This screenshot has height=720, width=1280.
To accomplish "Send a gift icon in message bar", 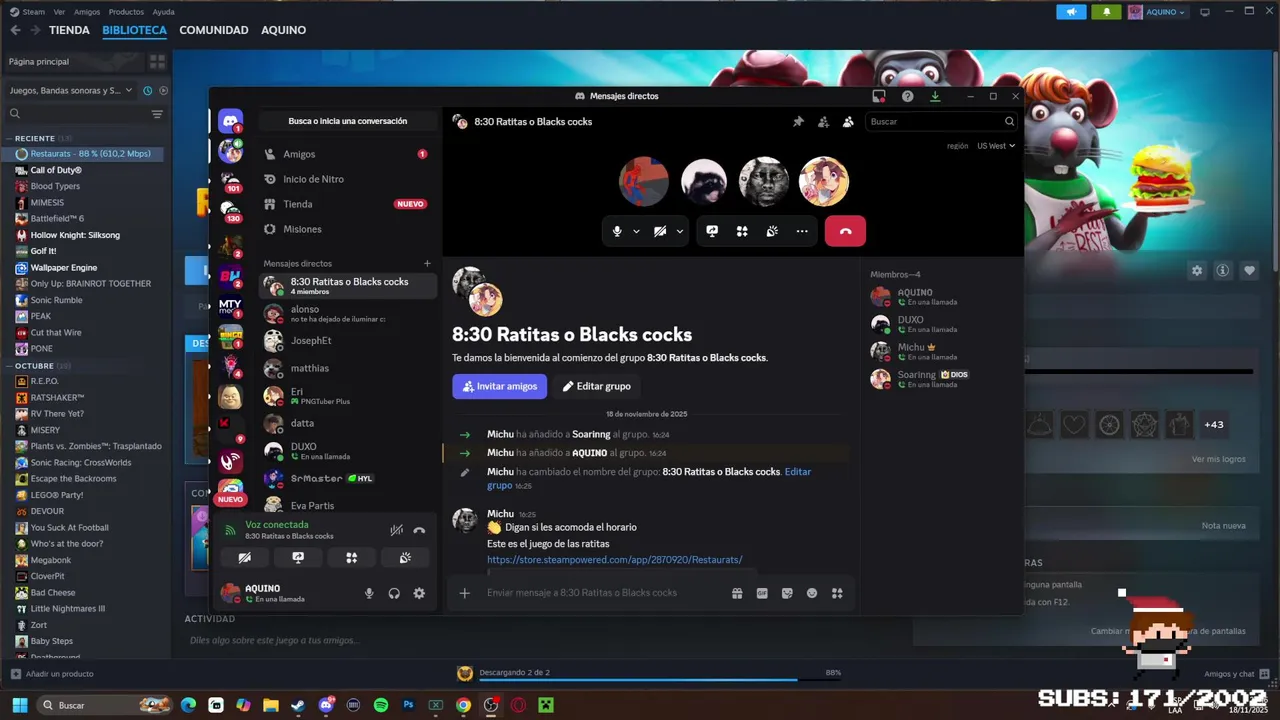I will 737,593.
